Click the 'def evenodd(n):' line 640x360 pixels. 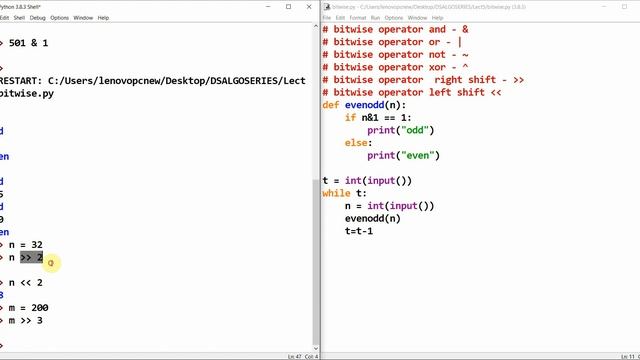click(x=364, y=105)
